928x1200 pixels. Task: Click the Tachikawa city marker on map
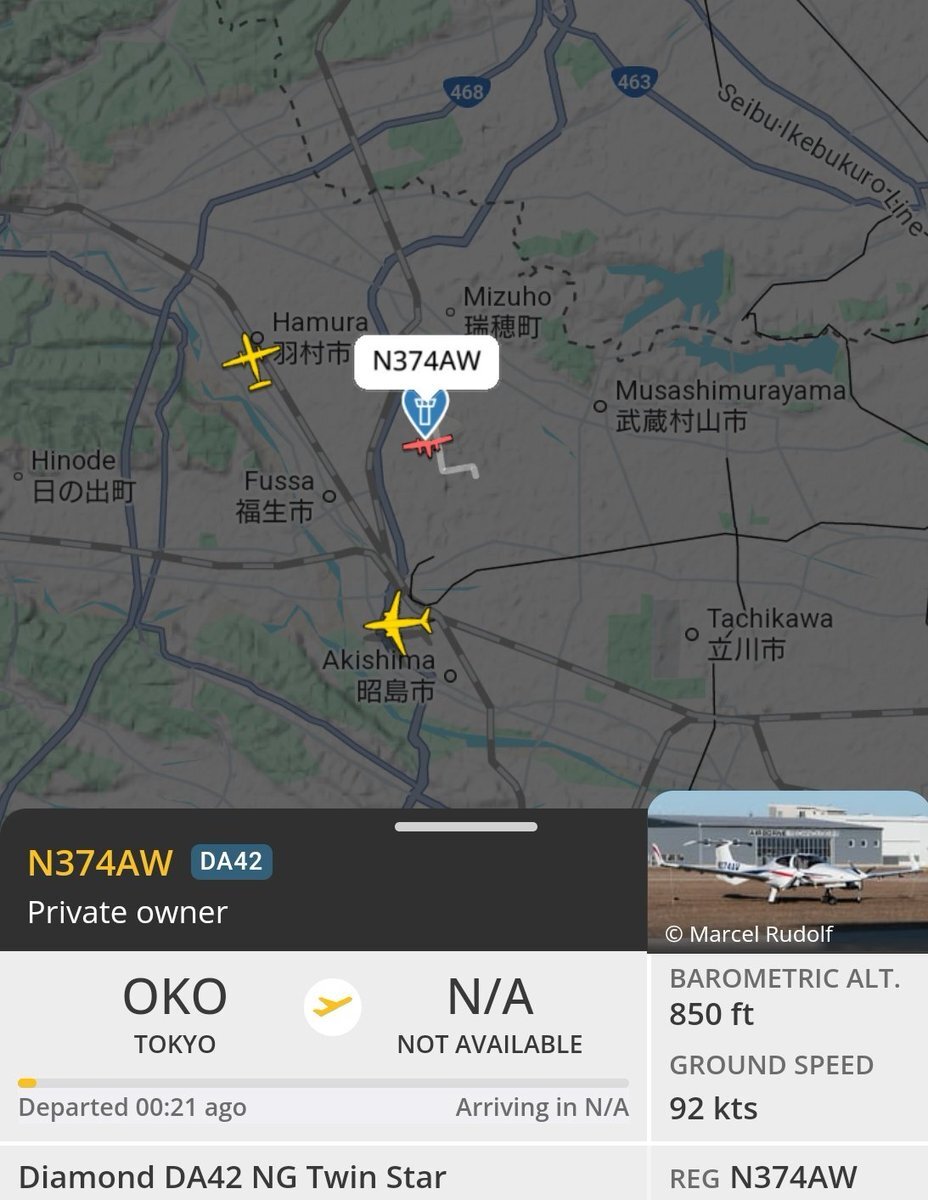(691, 634)
